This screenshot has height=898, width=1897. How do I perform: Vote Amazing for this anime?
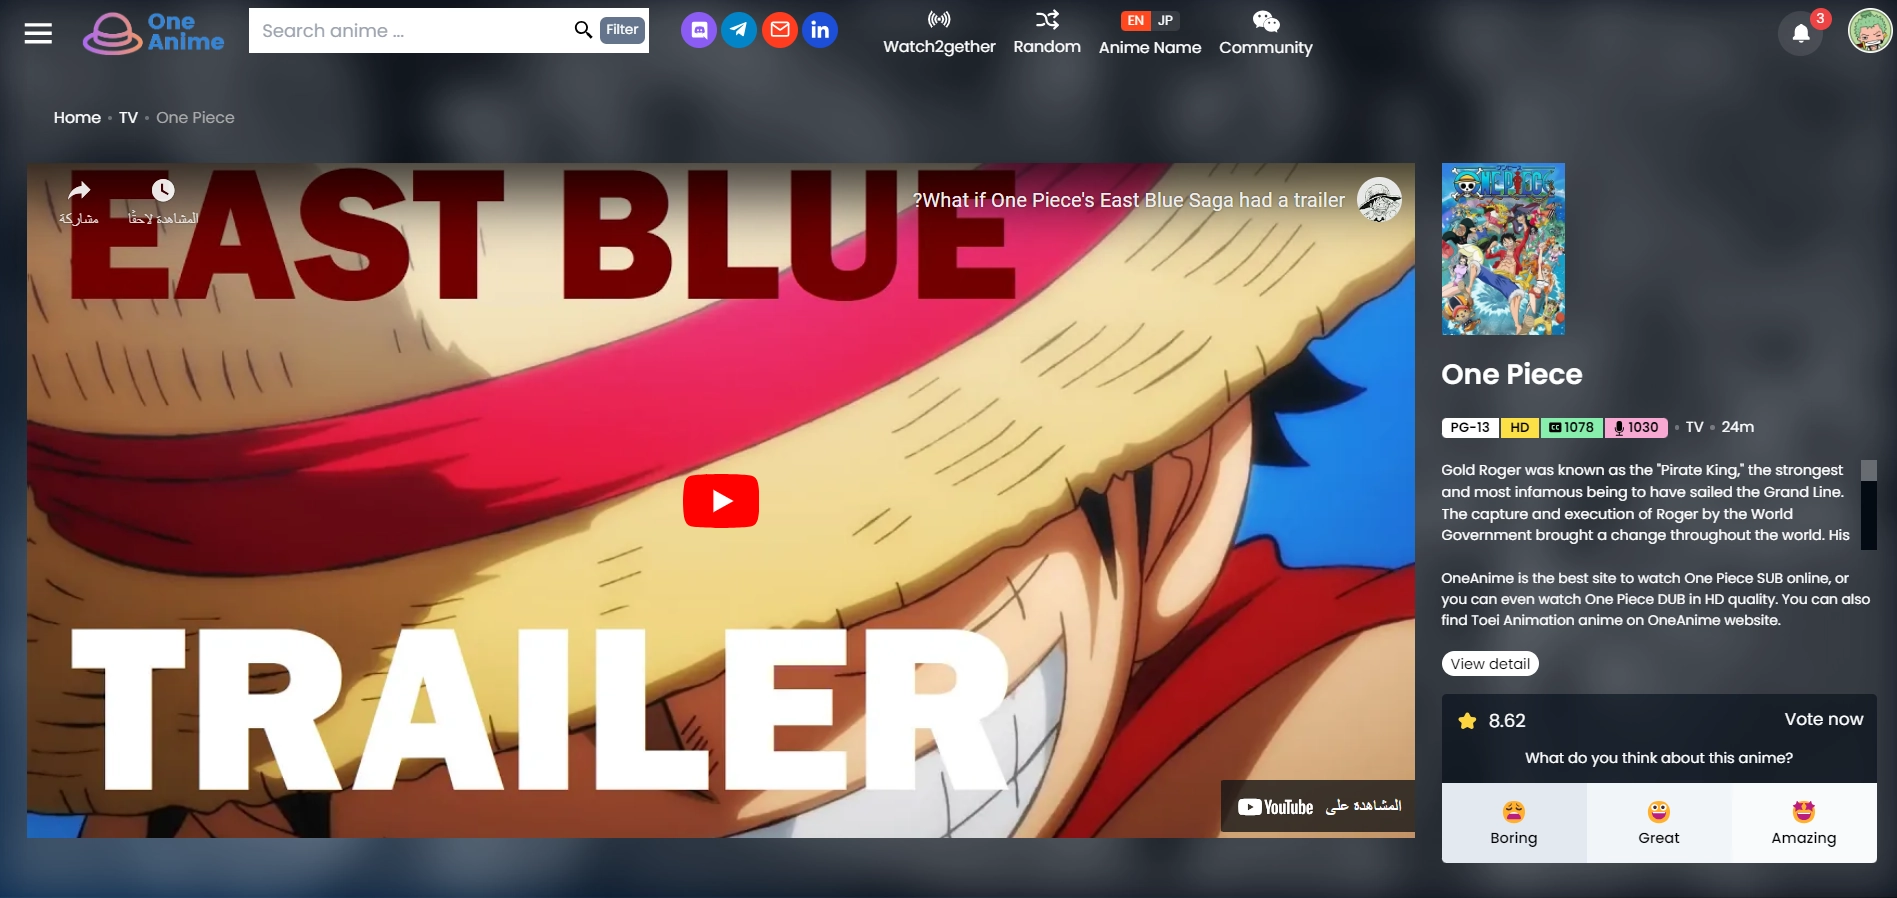coord(1804,823)
